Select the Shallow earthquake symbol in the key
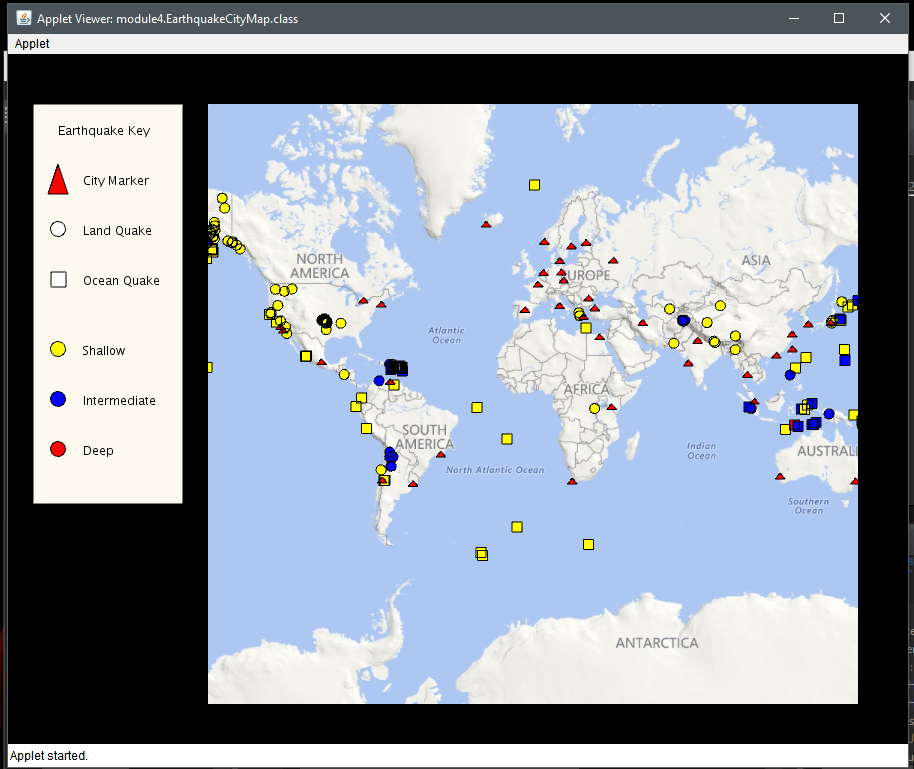 pyautogui.click(x=57, y=349)
